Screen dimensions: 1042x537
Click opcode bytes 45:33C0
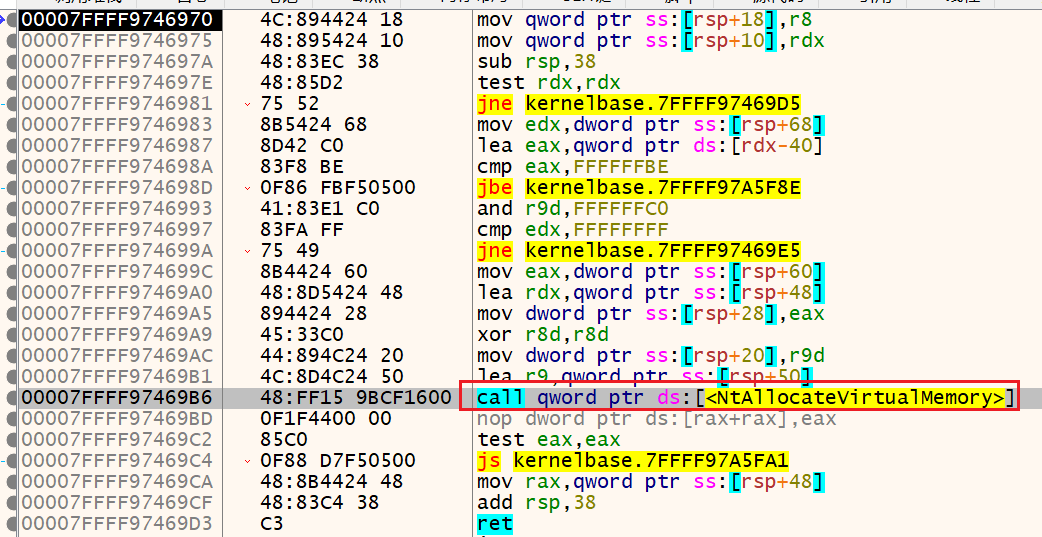pyautogui.click(x=302, y=335)
